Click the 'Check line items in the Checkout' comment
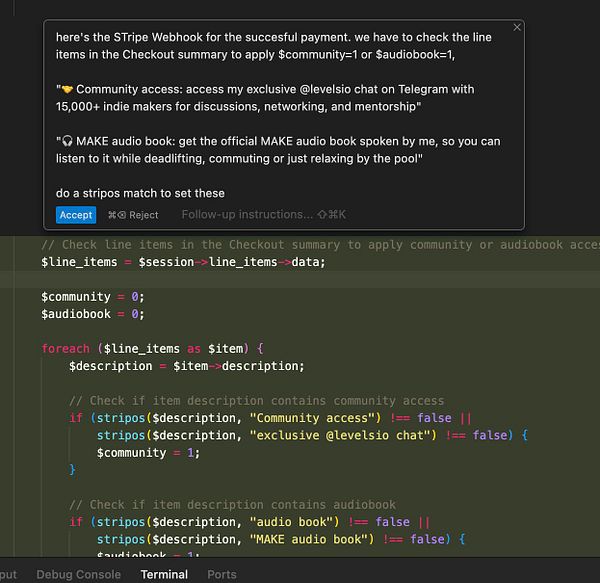600x583 pixels. pos(320,245)
